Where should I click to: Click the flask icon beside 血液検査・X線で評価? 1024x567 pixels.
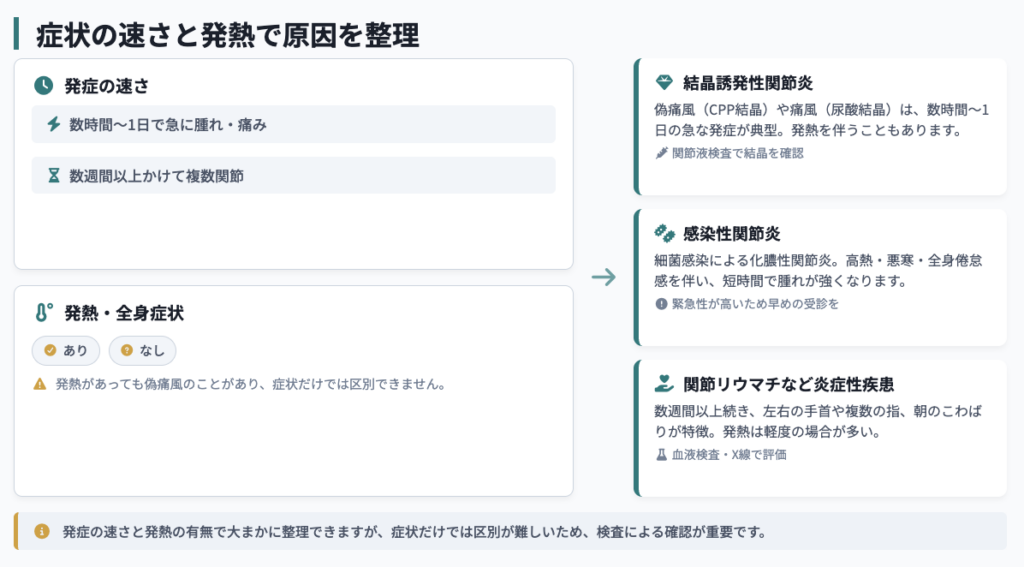tap(662, 455)
